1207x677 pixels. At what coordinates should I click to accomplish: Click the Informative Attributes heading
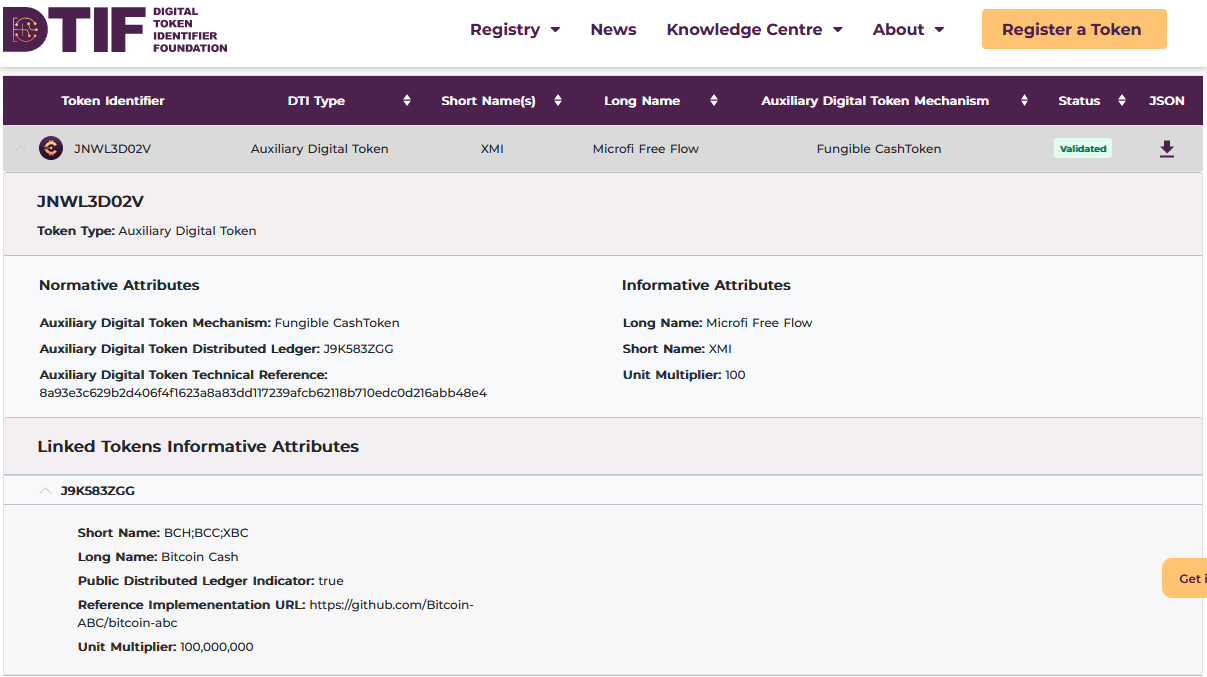[x=706, y=285]
